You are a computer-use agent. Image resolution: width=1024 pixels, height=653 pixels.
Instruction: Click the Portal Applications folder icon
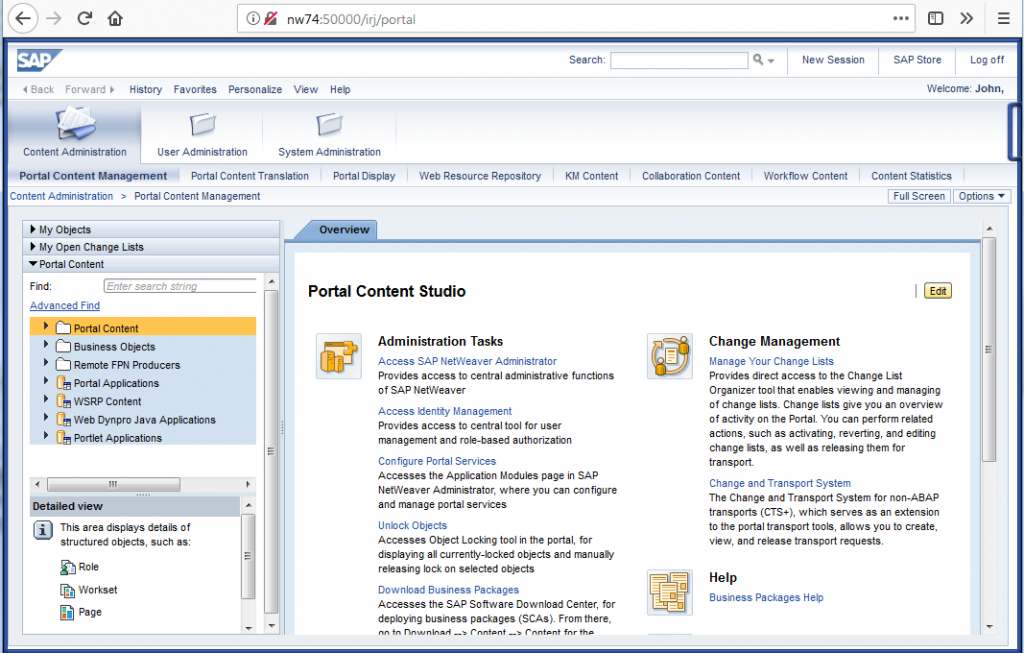pos(63,383)
